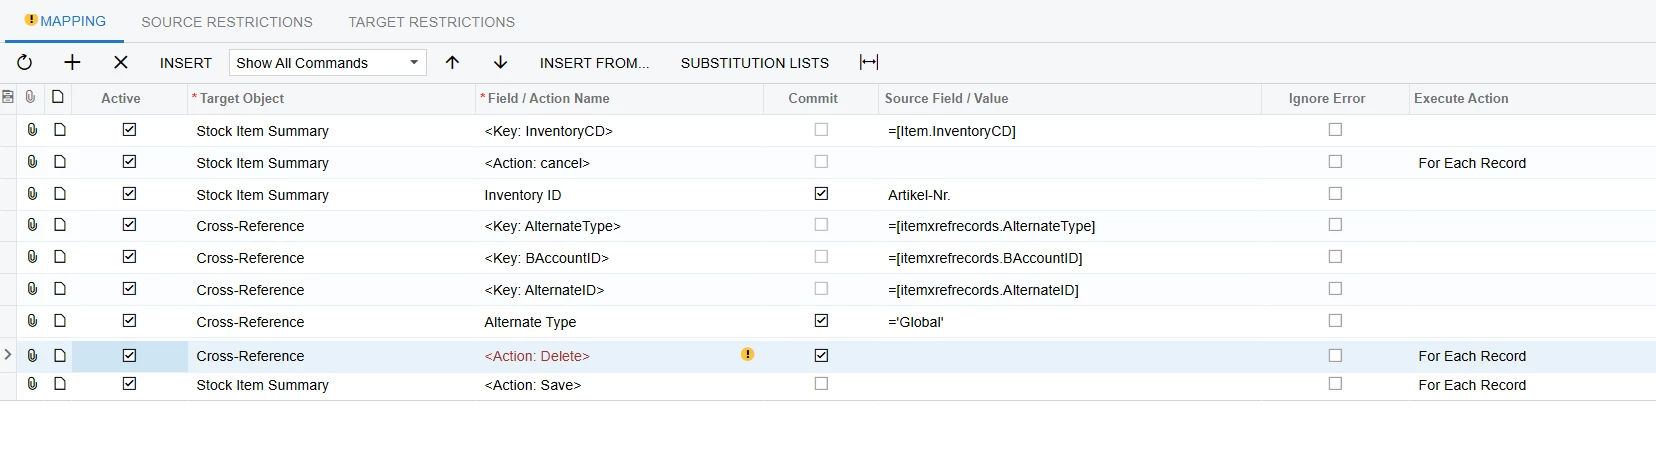Move row up with up arrow
1656x449 pixels.
(452, 62)
